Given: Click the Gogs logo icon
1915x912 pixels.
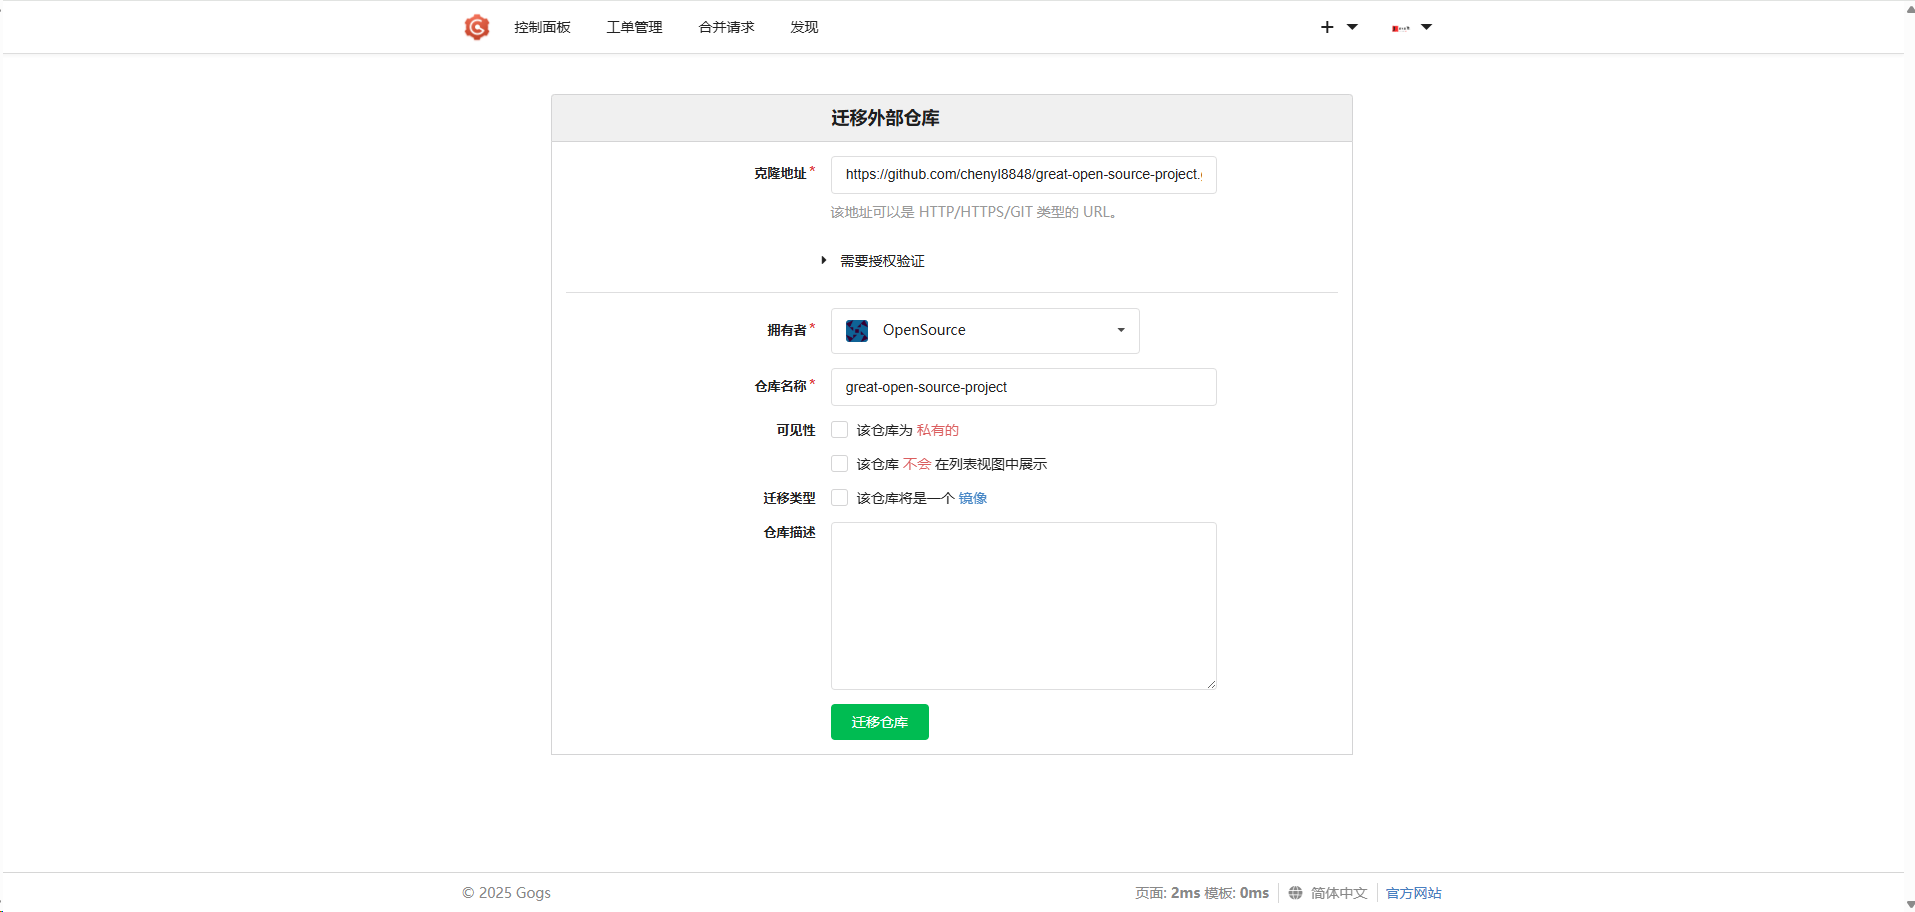Looking at the screenshot, I should pyautogui.click(x=477, y=27).
